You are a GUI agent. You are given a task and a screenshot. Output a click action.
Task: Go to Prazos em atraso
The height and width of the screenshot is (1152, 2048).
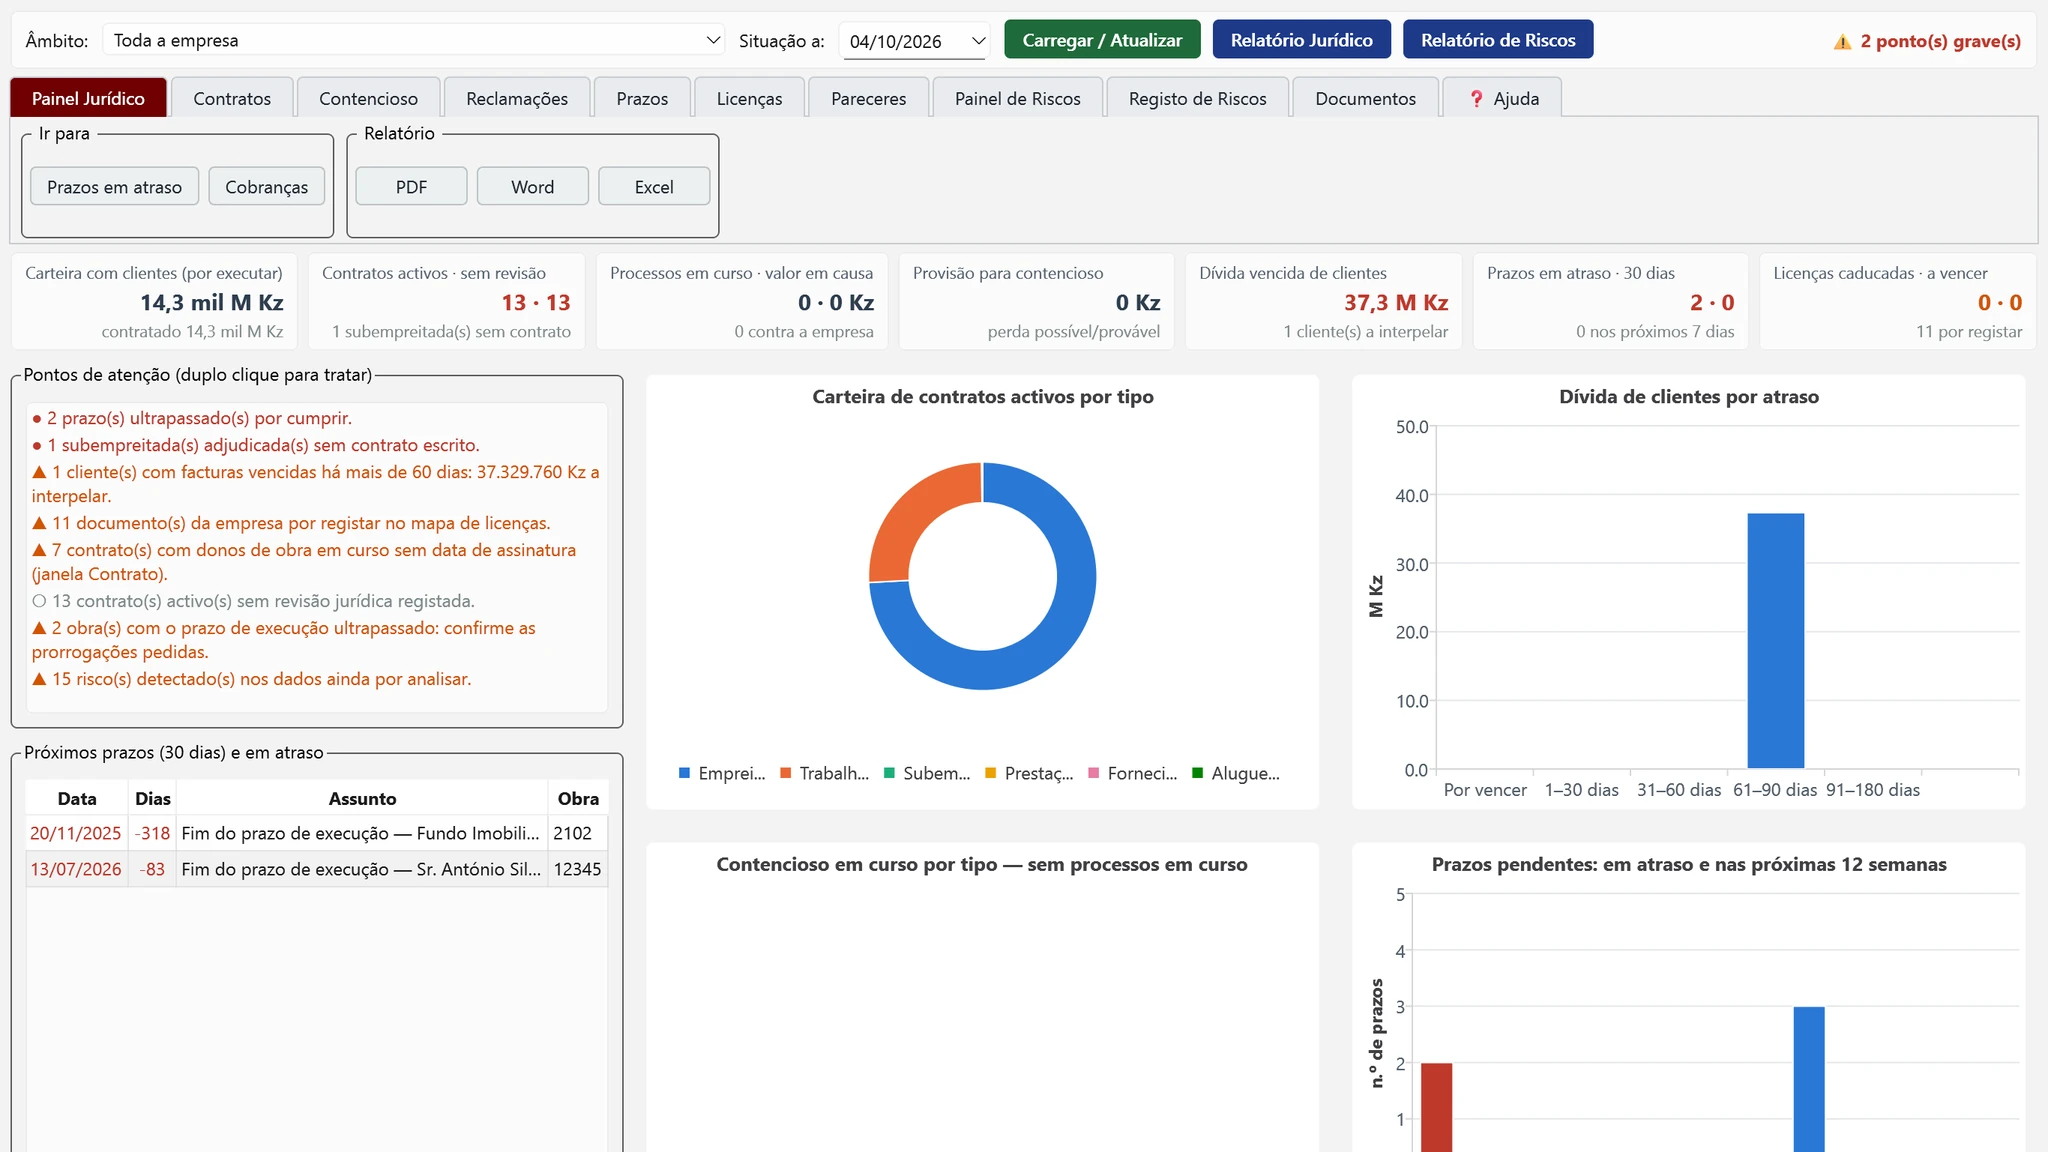[x=114, y=187]
